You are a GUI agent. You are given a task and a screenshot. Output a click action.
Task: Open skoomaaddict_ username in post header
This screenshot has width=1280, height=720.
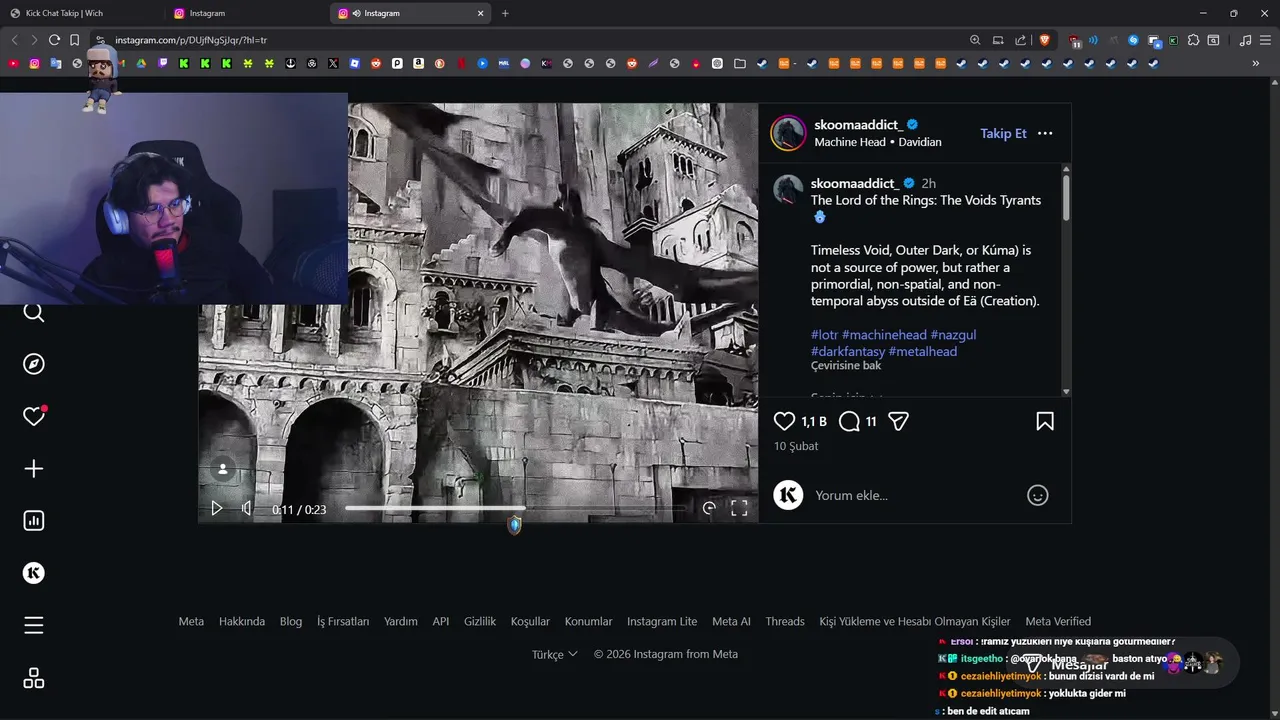[x=859, y=125]
